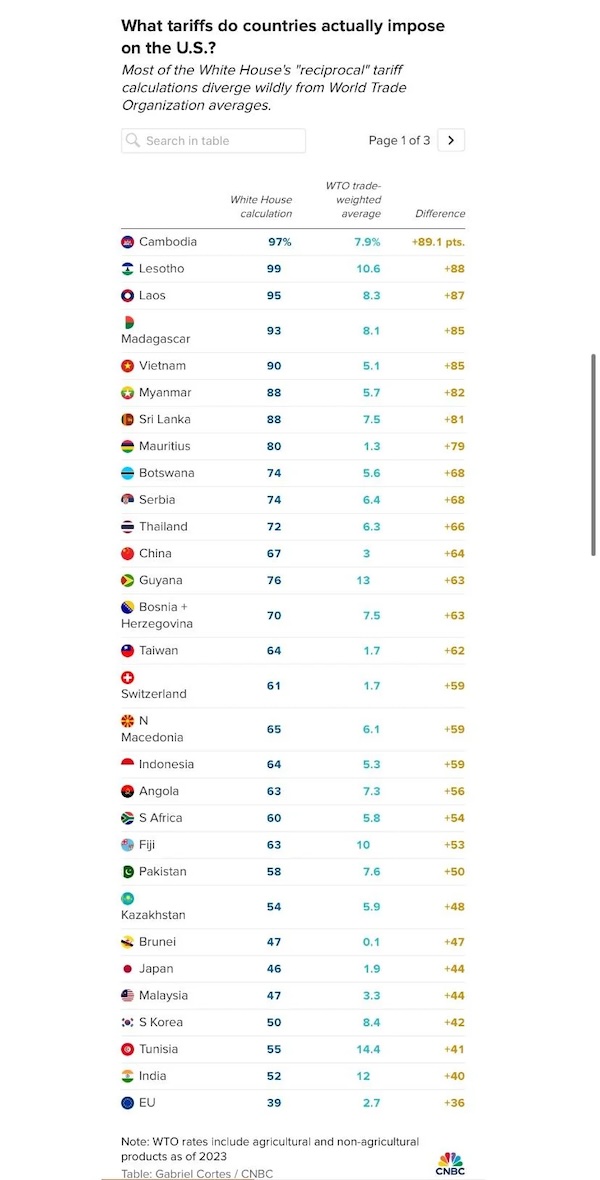The height and width of the screenshot is (1180, 600).
Task: Click the India flag icon
Action: (x=128, y=1076)
